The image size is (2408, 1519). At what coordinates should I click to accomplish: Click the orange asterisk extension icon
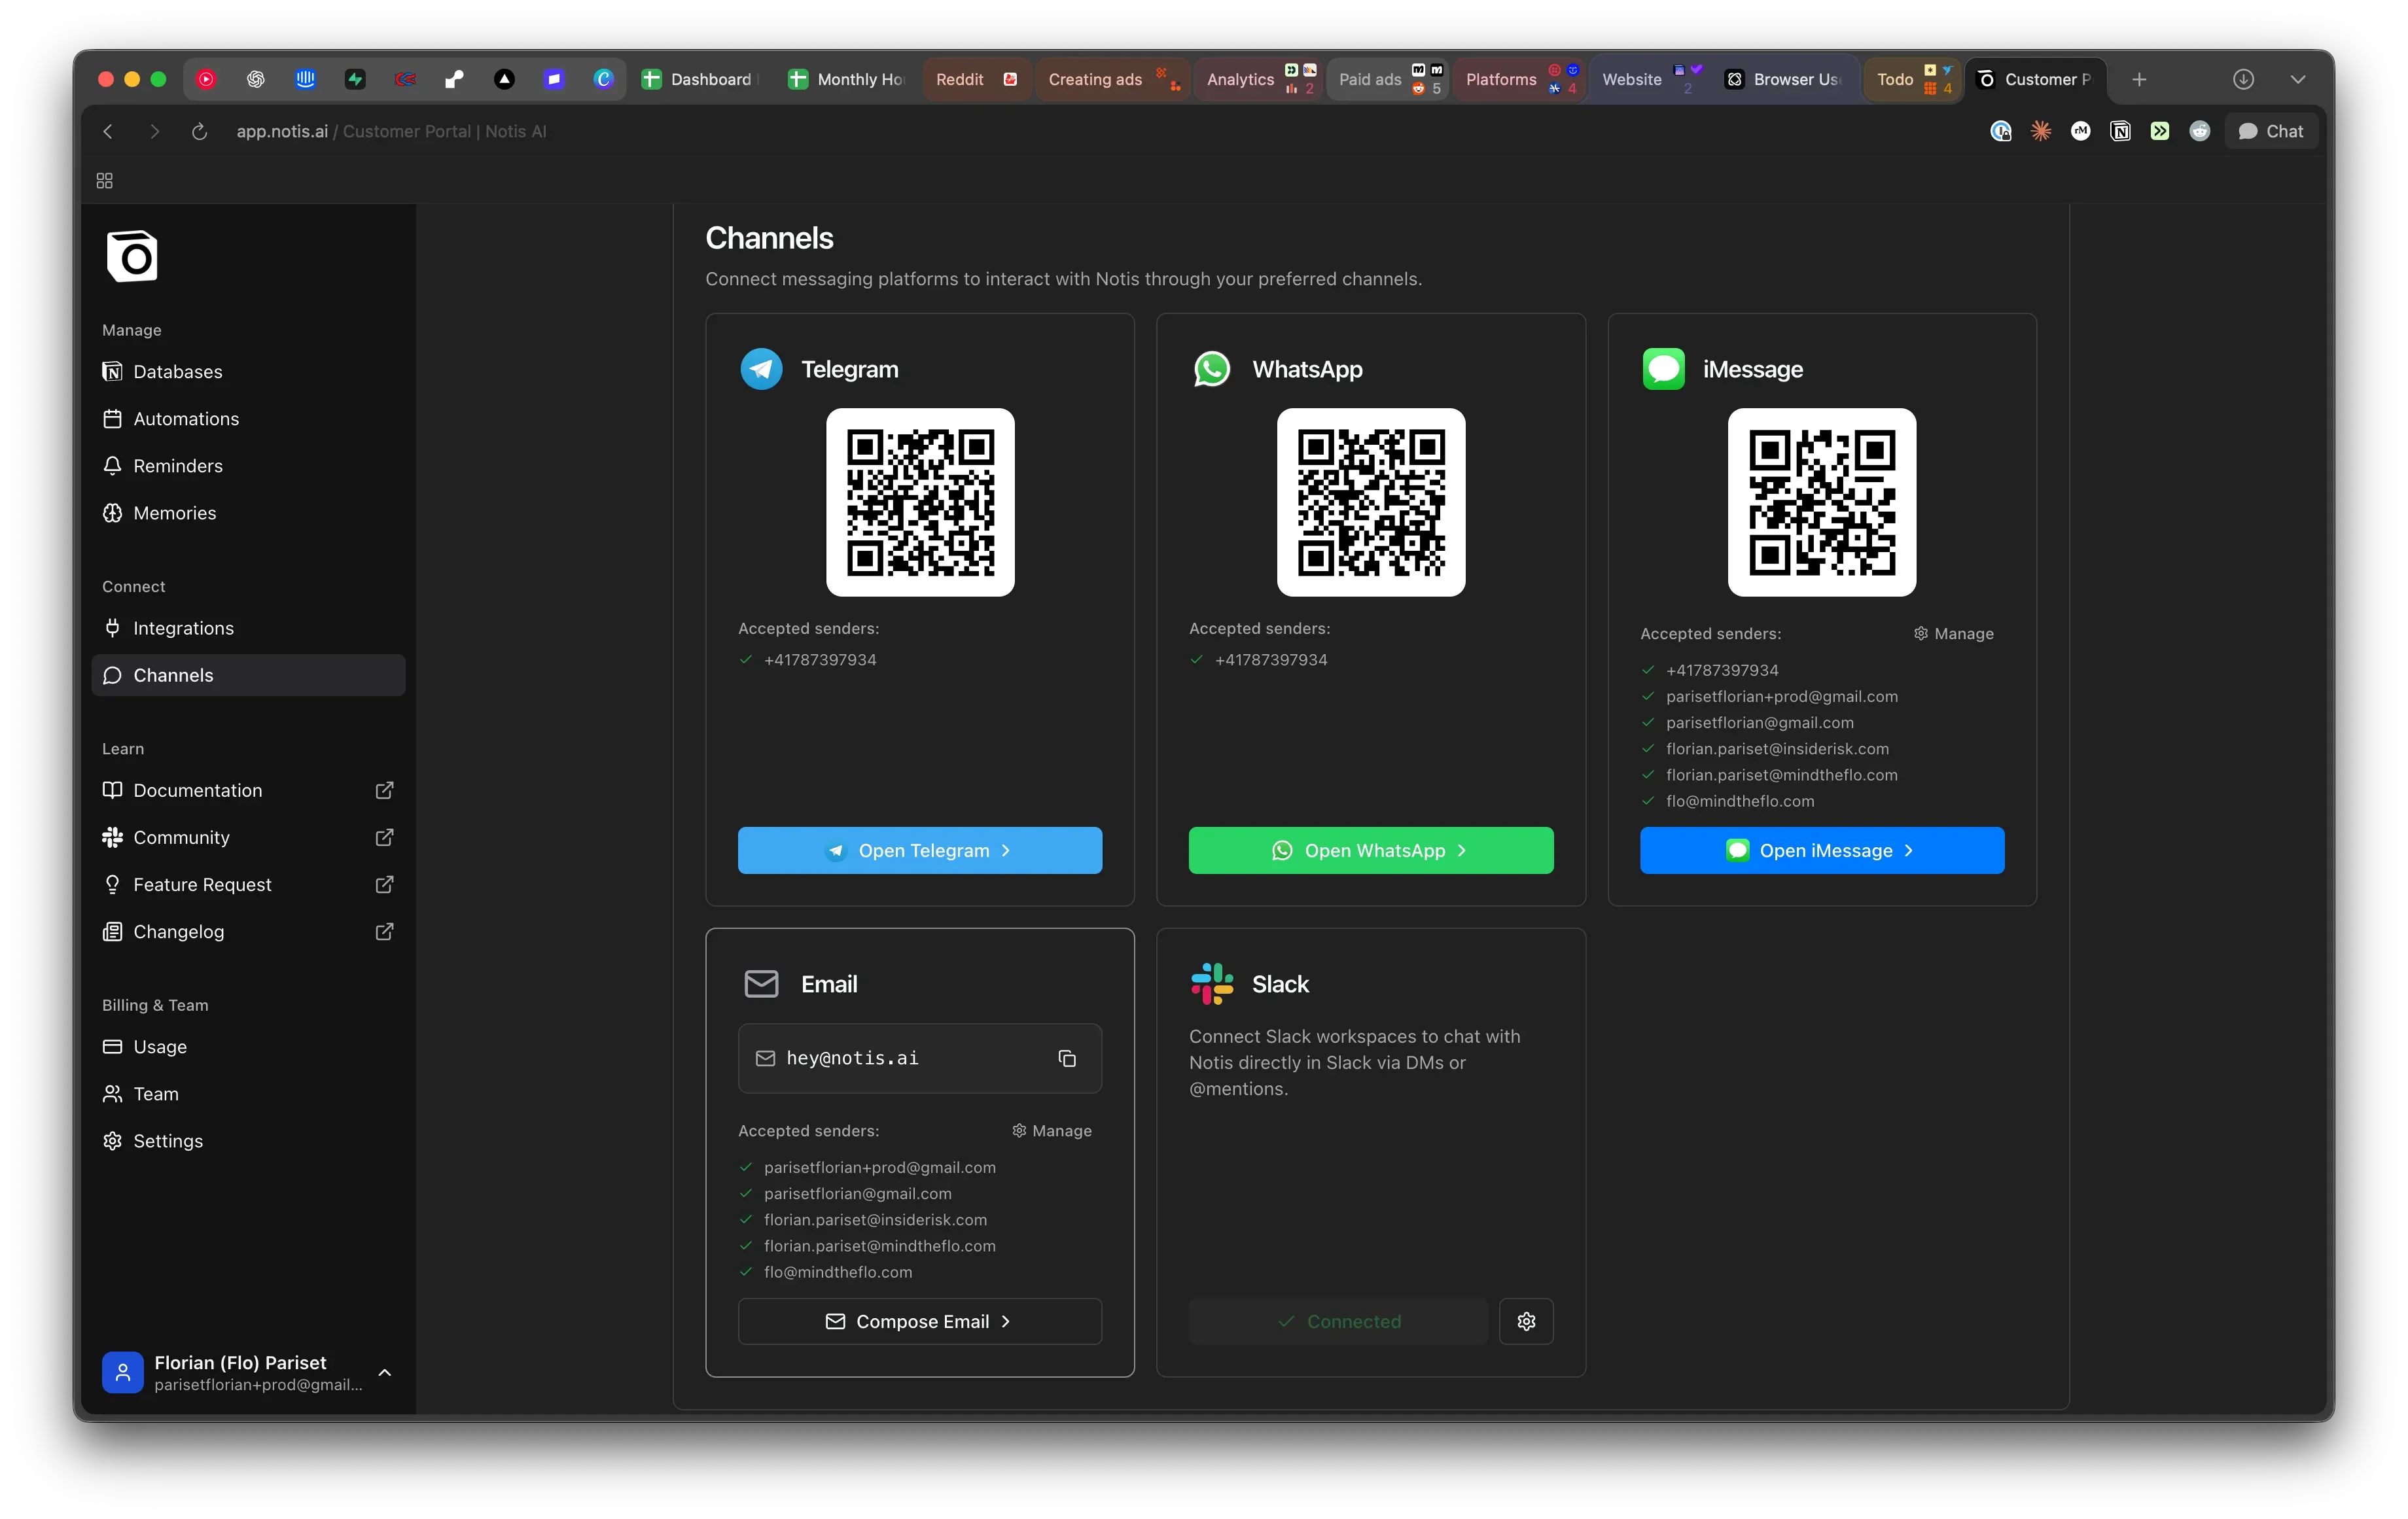[x=2040, y=131]
